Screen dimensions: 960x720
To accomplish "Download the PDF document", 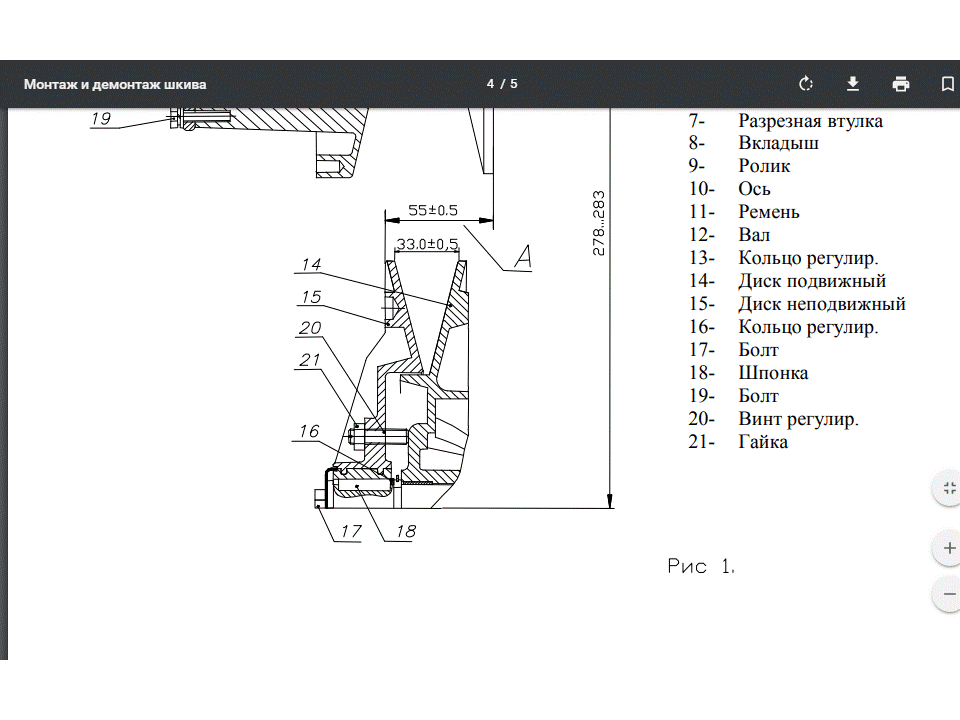I will click(x=853, y=84).
